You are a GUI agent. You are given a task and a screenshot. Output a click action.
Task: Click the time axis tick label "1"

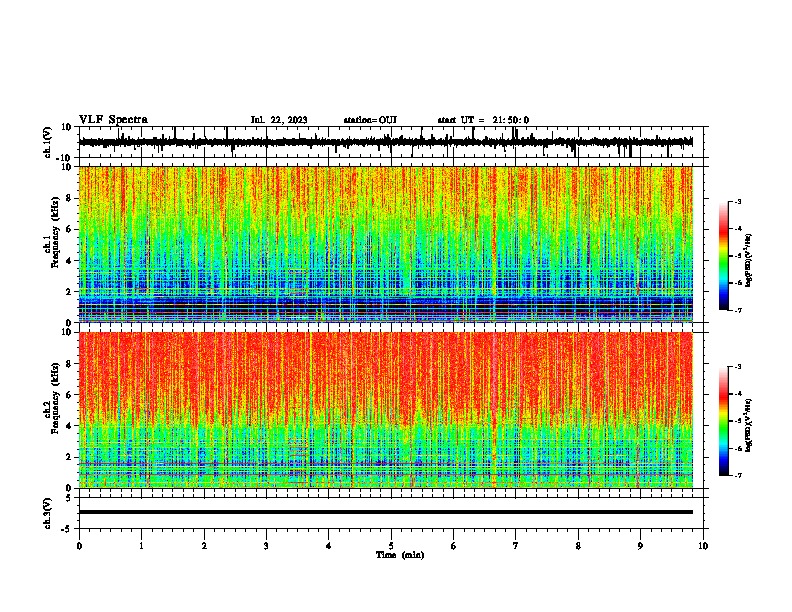pyautogui.click(x=141, y=546)
